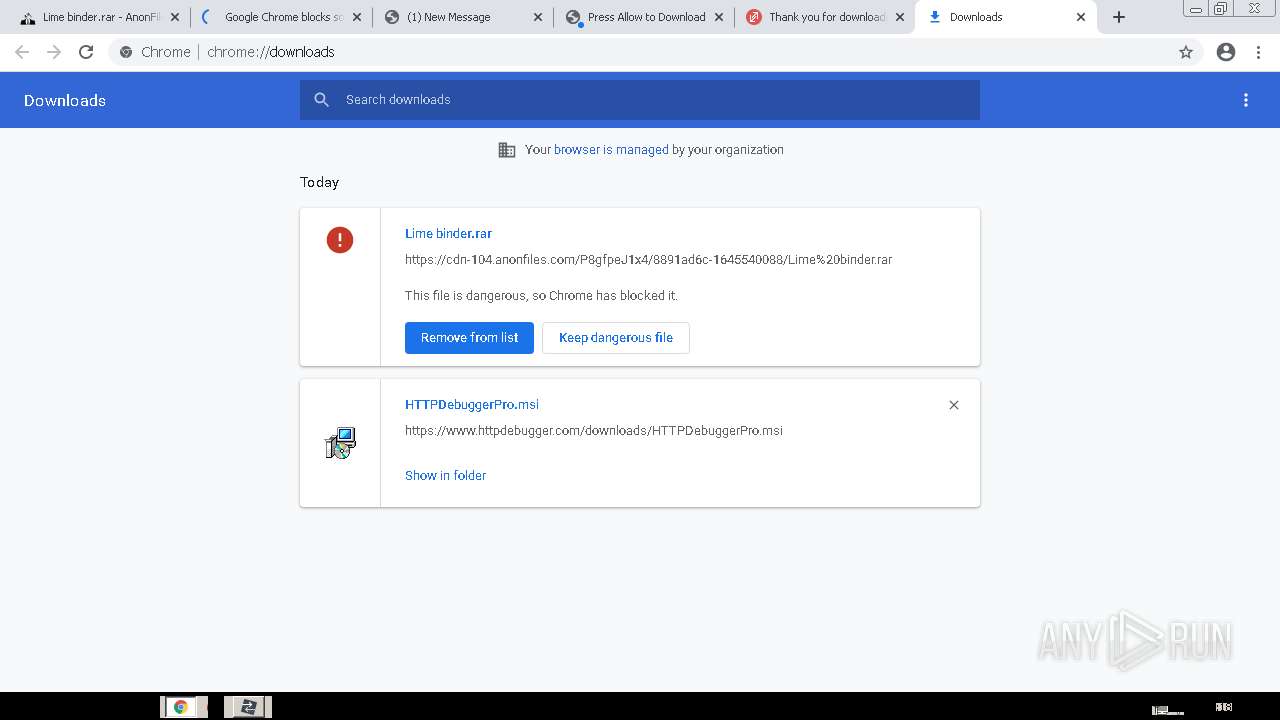The image size is (1280, 720).
Task: Open the Chrome three-dot menu
Action: [x=1258, y=52]
